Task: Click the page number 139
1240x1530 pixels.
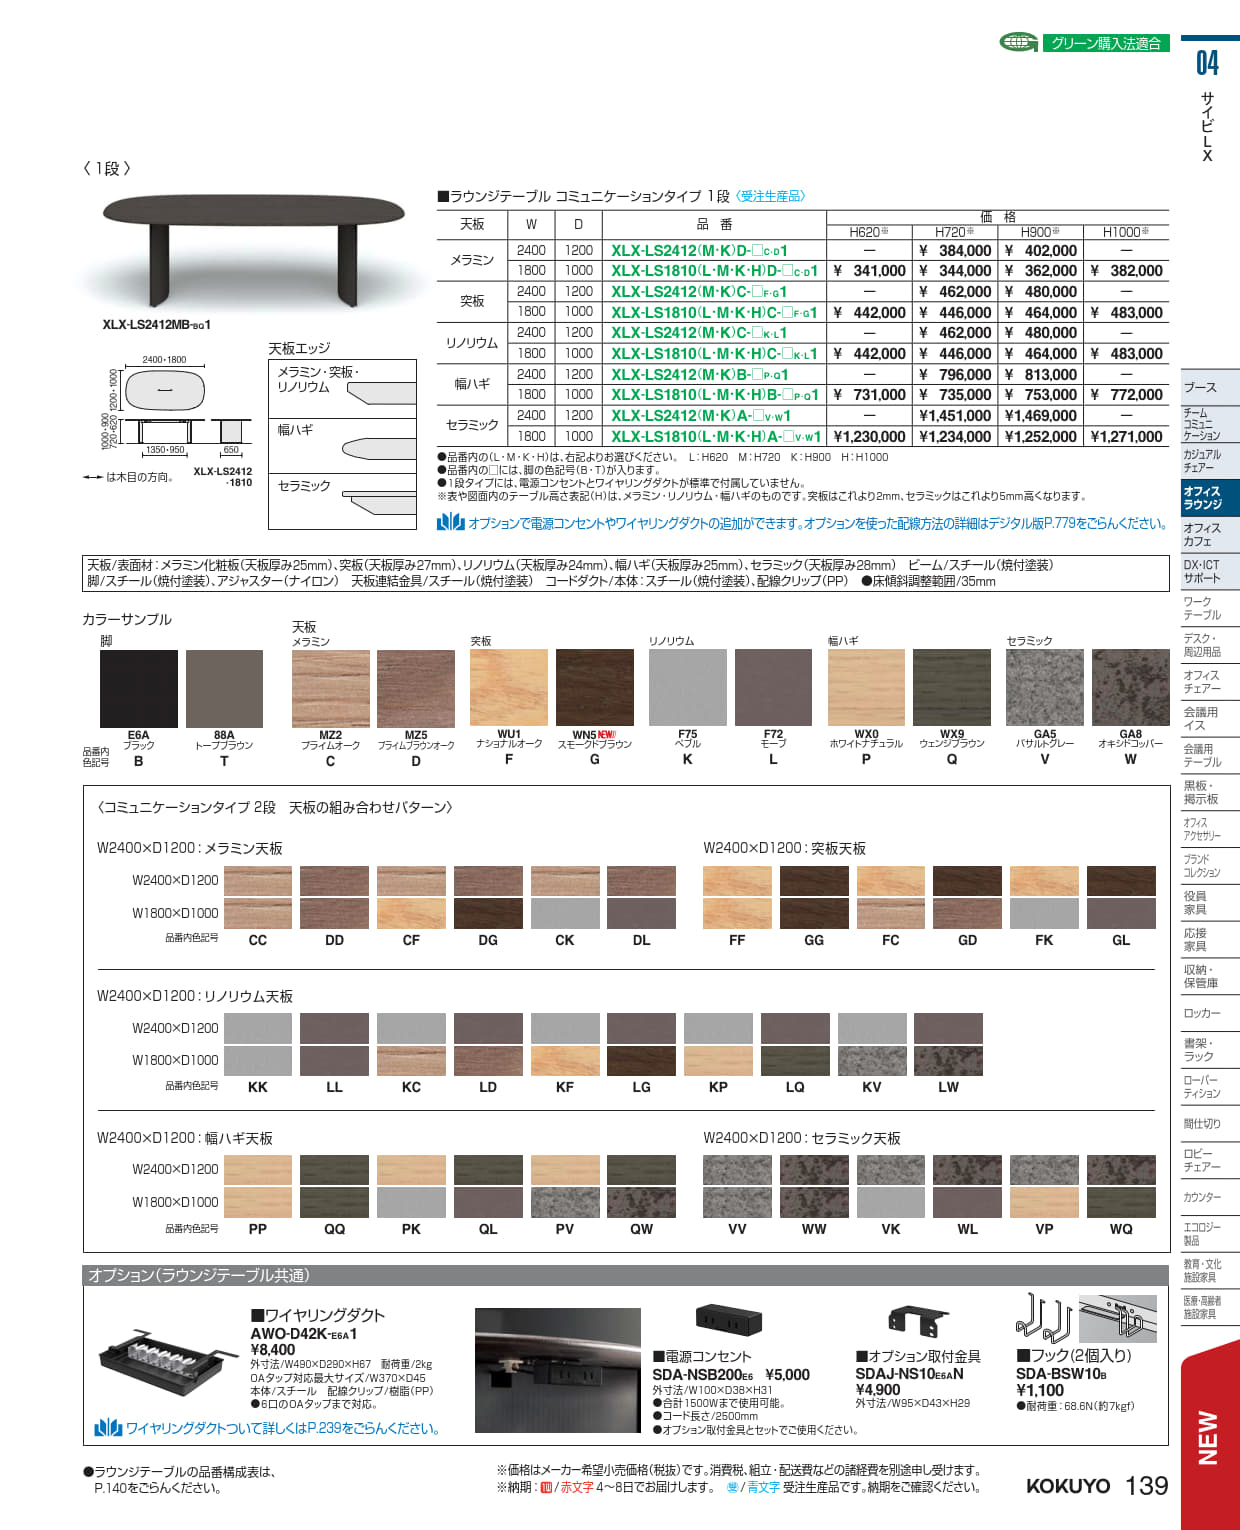Action: [1146, 1486]
